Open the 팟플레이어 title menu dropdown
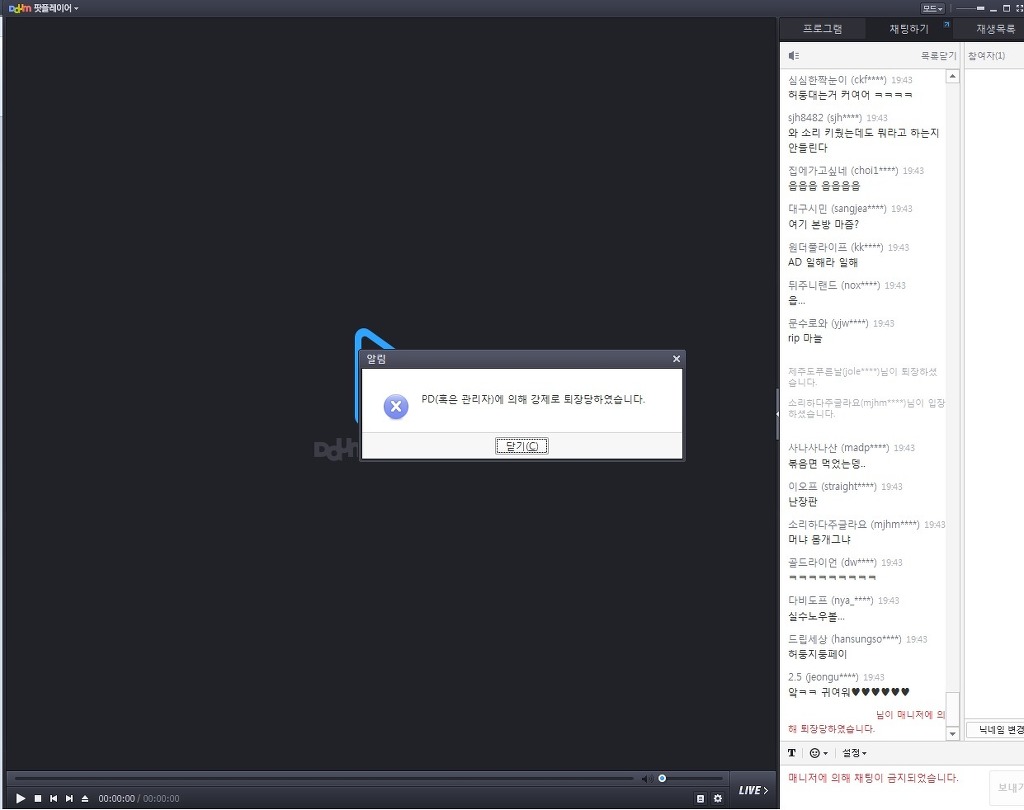Screen dimensions: 1024x810 pos(44,8)
